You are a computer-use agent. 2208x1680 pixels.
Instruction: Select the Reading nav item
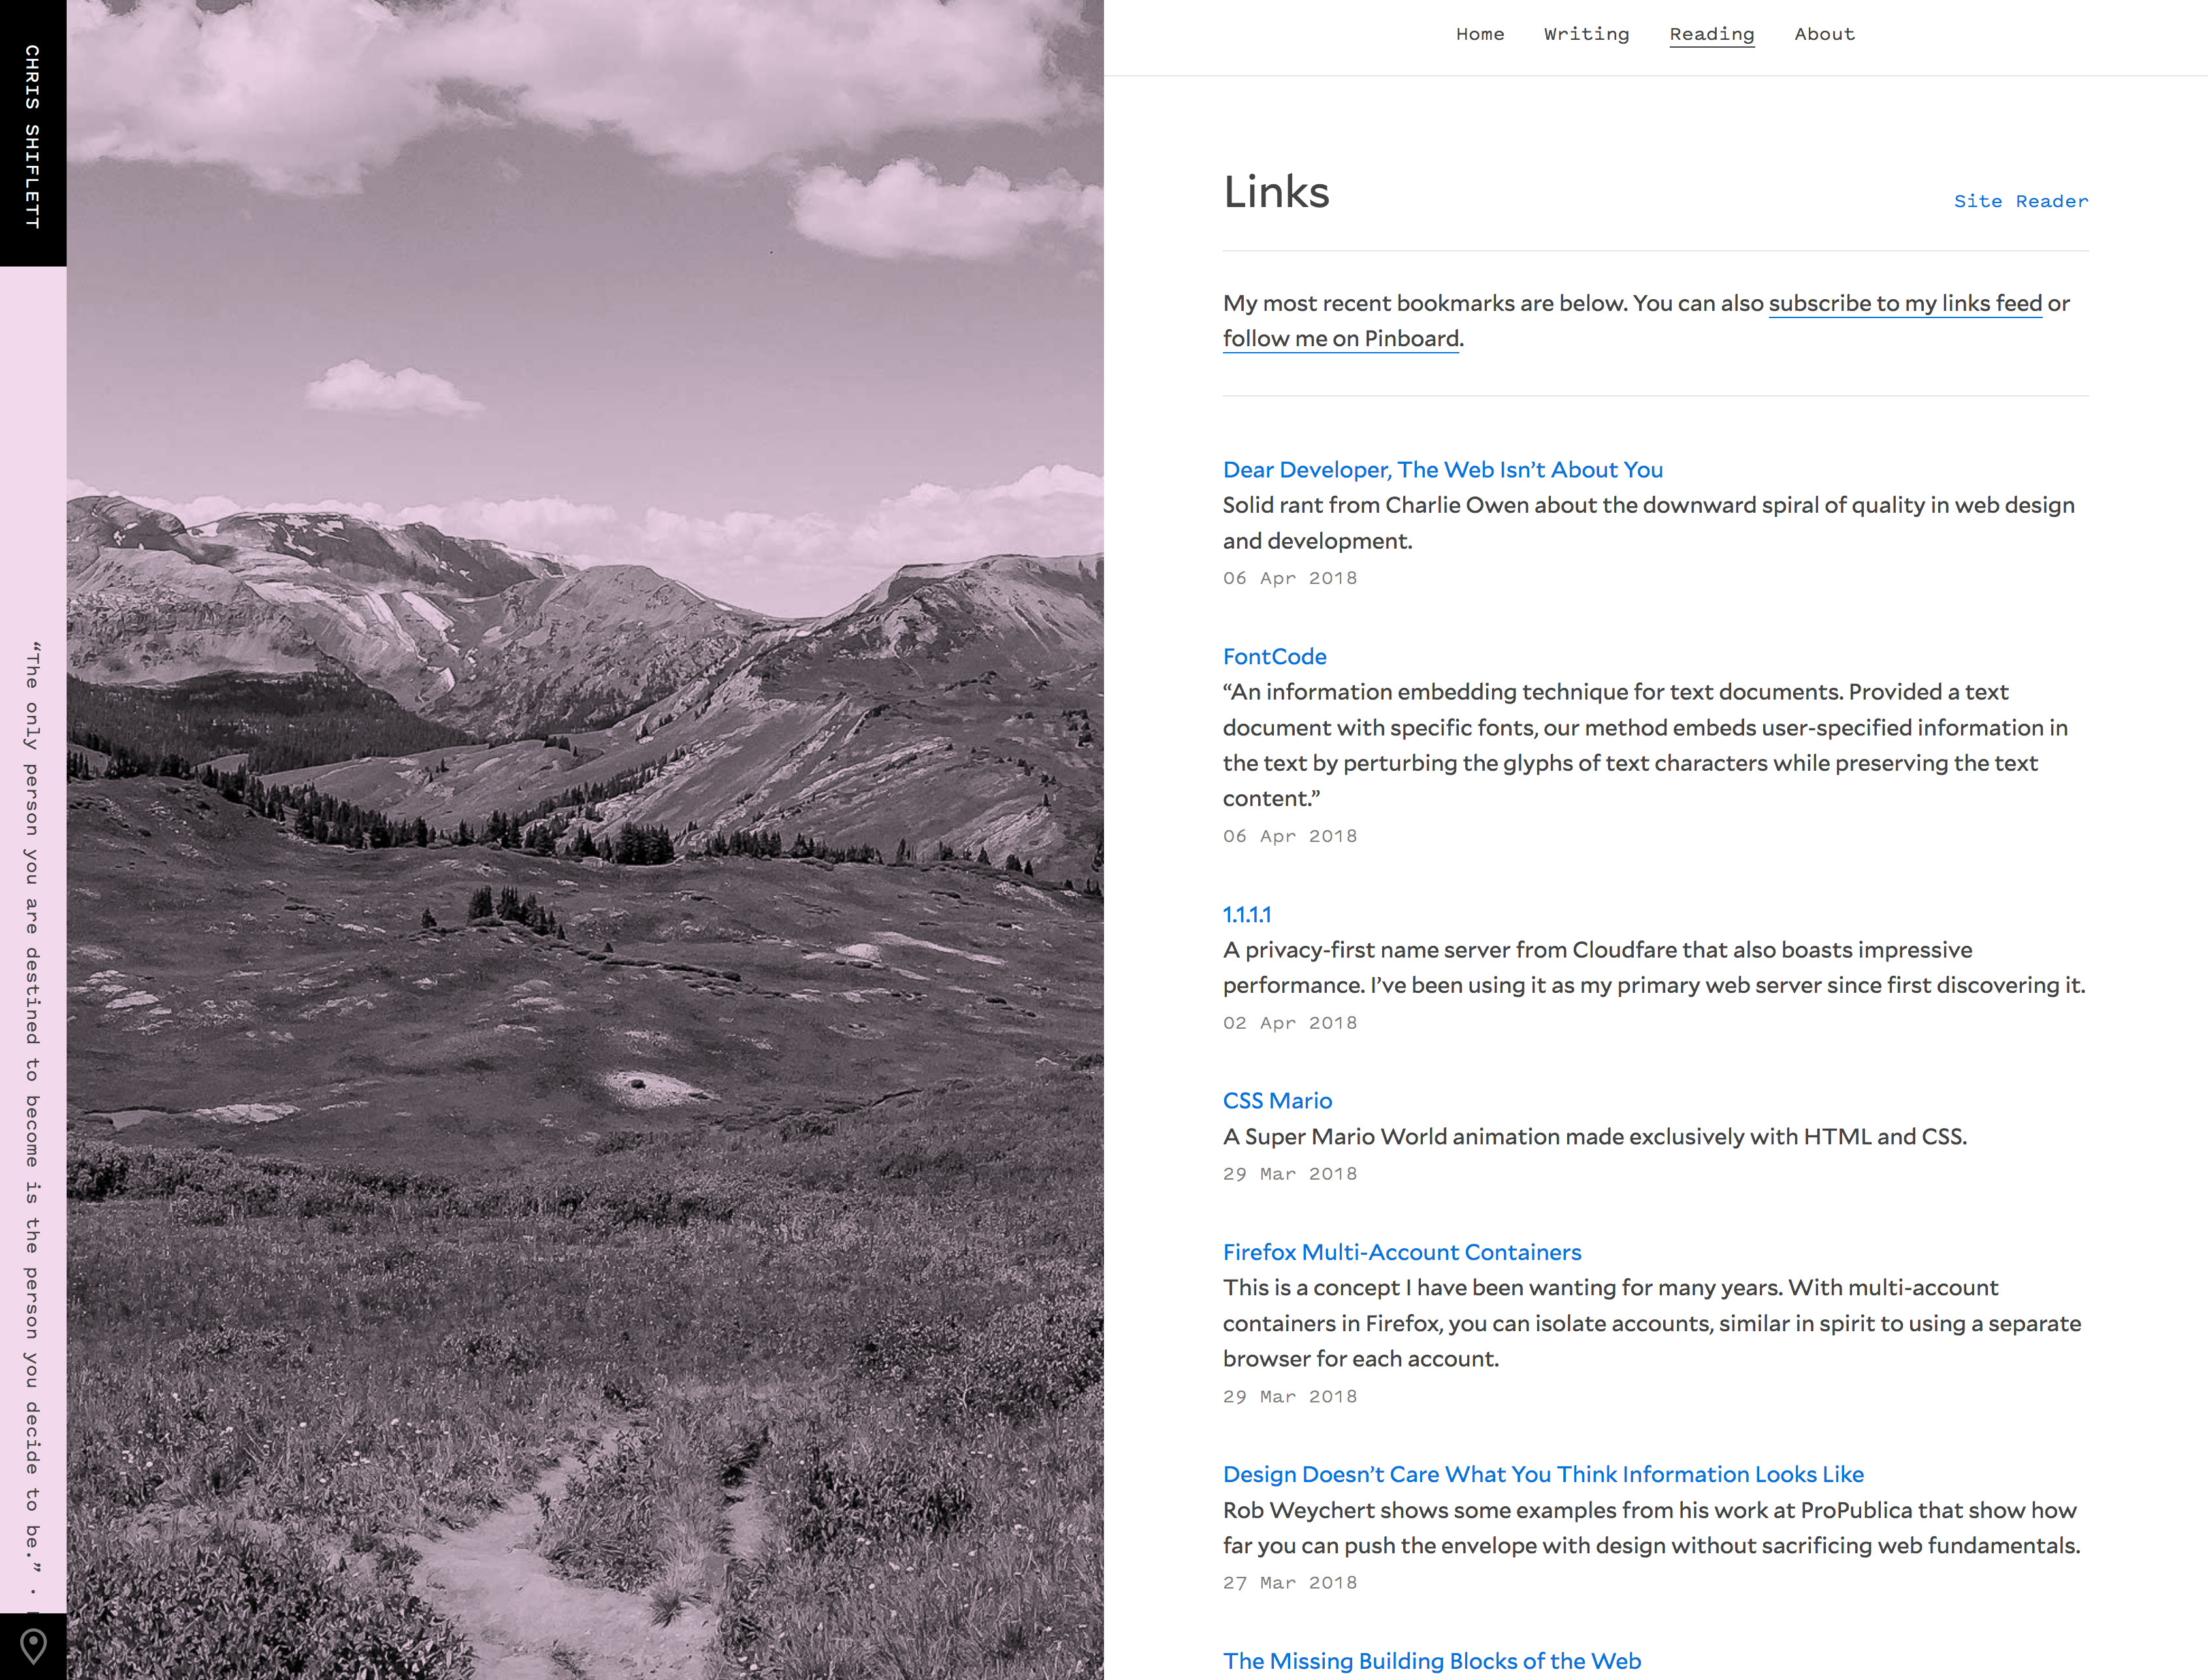(1711, 34)
